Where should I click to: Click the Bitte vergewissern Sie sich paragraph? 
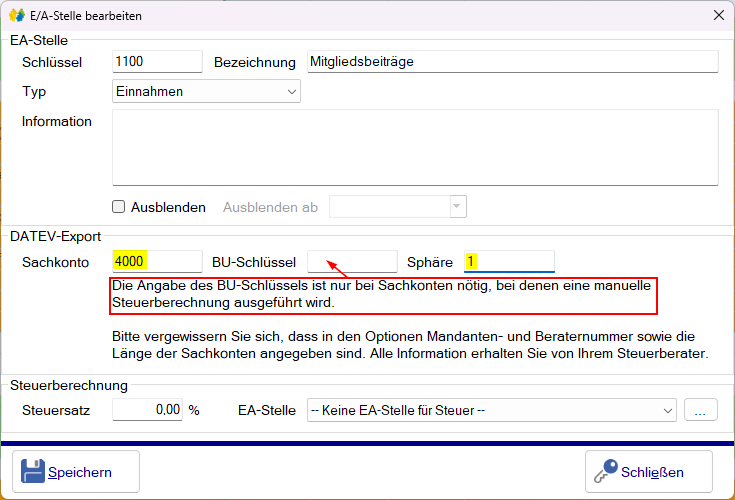pos(410,345)
